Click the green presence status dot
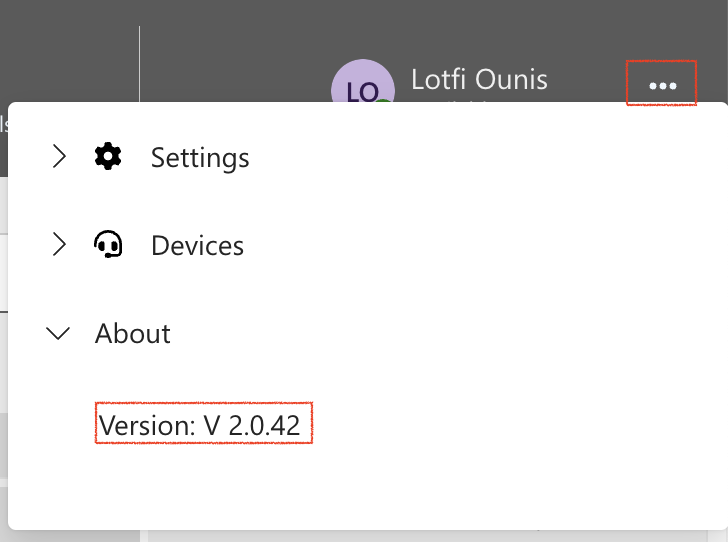Screen dimensions: 728x542 (x=382, y=101)
